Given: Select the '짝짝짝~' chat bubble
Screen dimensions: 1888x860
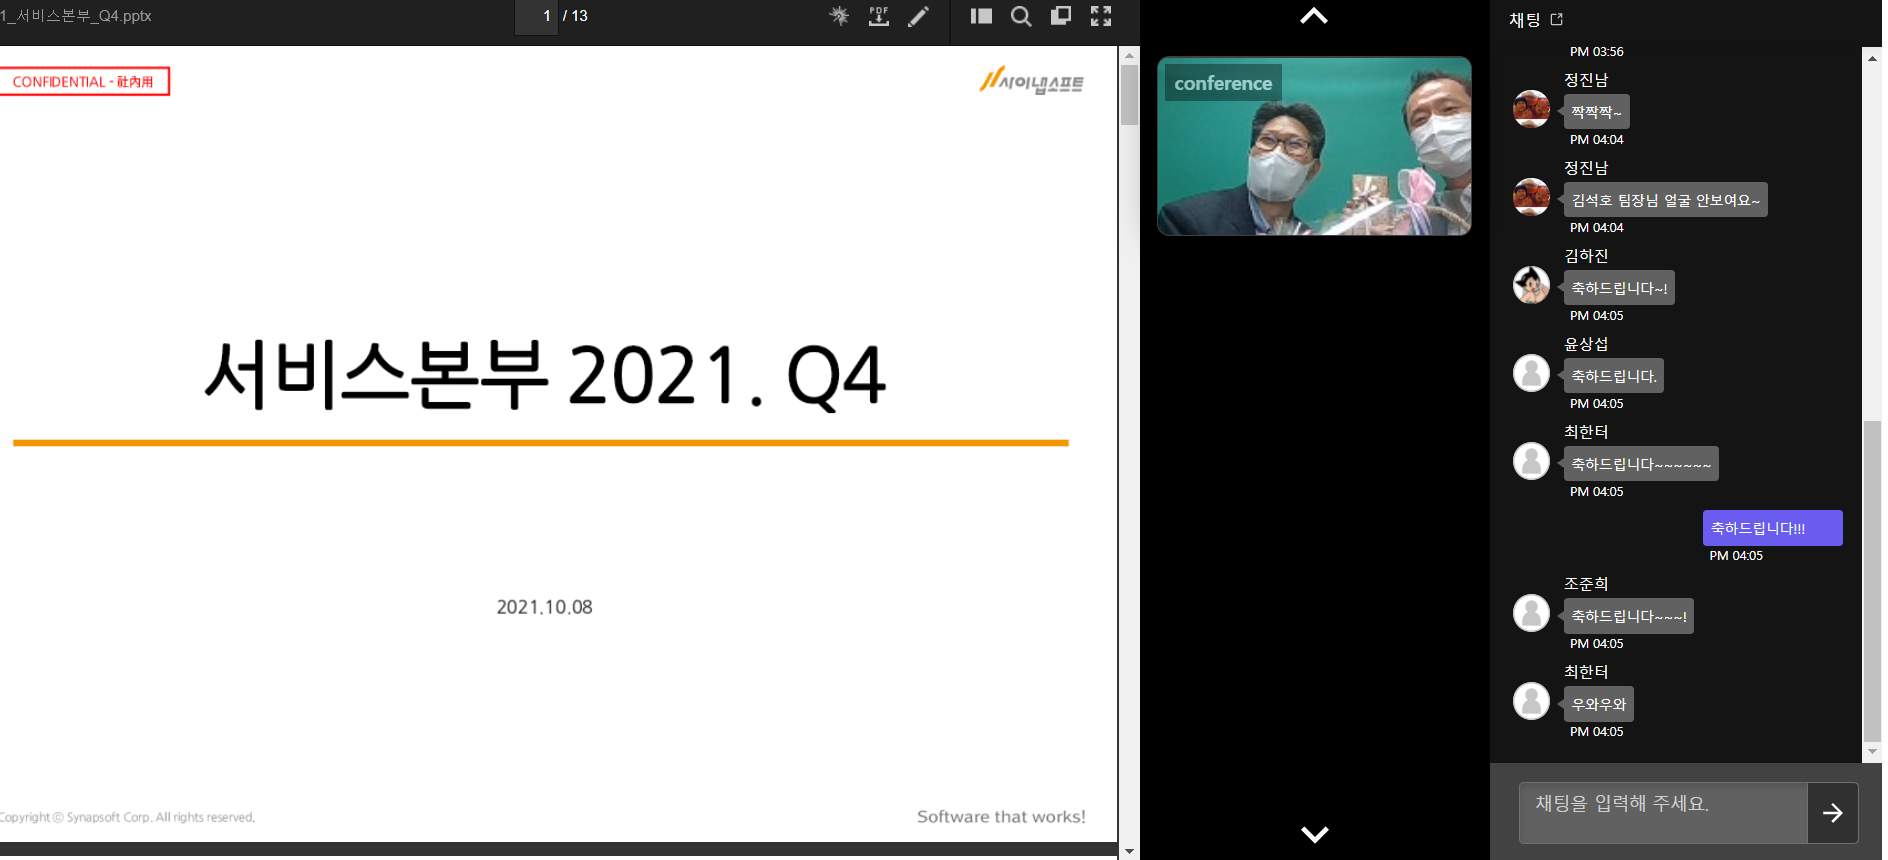Looking at the screenshot, I should pos(1596,112).
